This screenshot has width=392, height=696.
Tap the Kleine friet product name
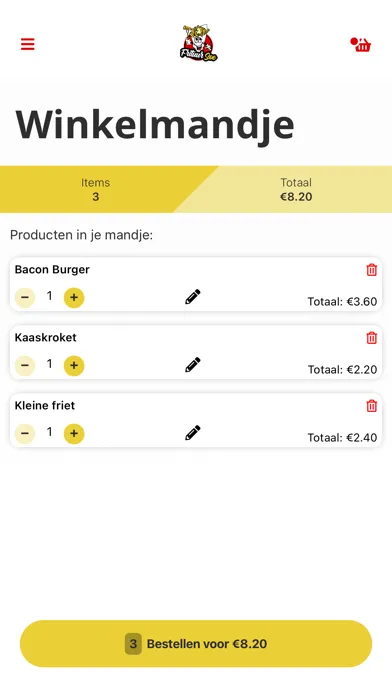click(45, 405)
